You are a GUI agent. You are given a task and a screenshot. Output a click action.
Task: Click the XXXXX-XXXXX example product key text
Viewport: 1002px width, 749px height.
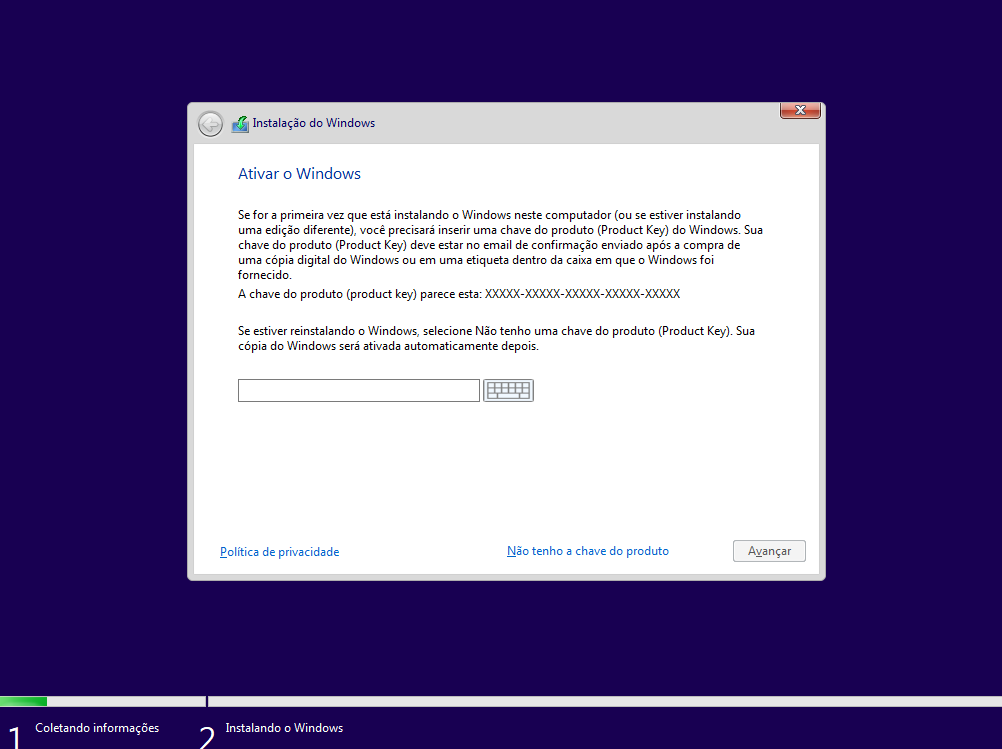[x=582, y=294]
